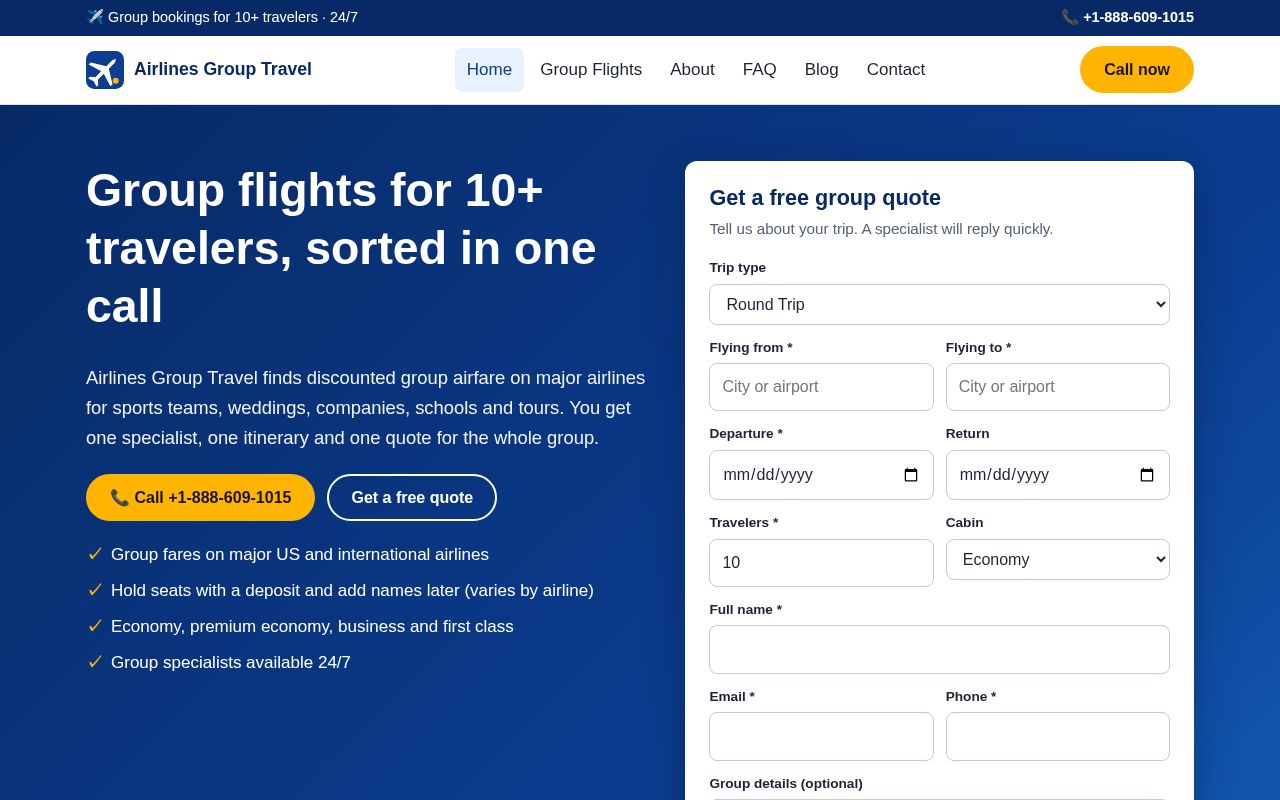Focus the Flying from input field
Image resolution: width=1280 pixels, height=800 pixels.
[x=821, y=387]
